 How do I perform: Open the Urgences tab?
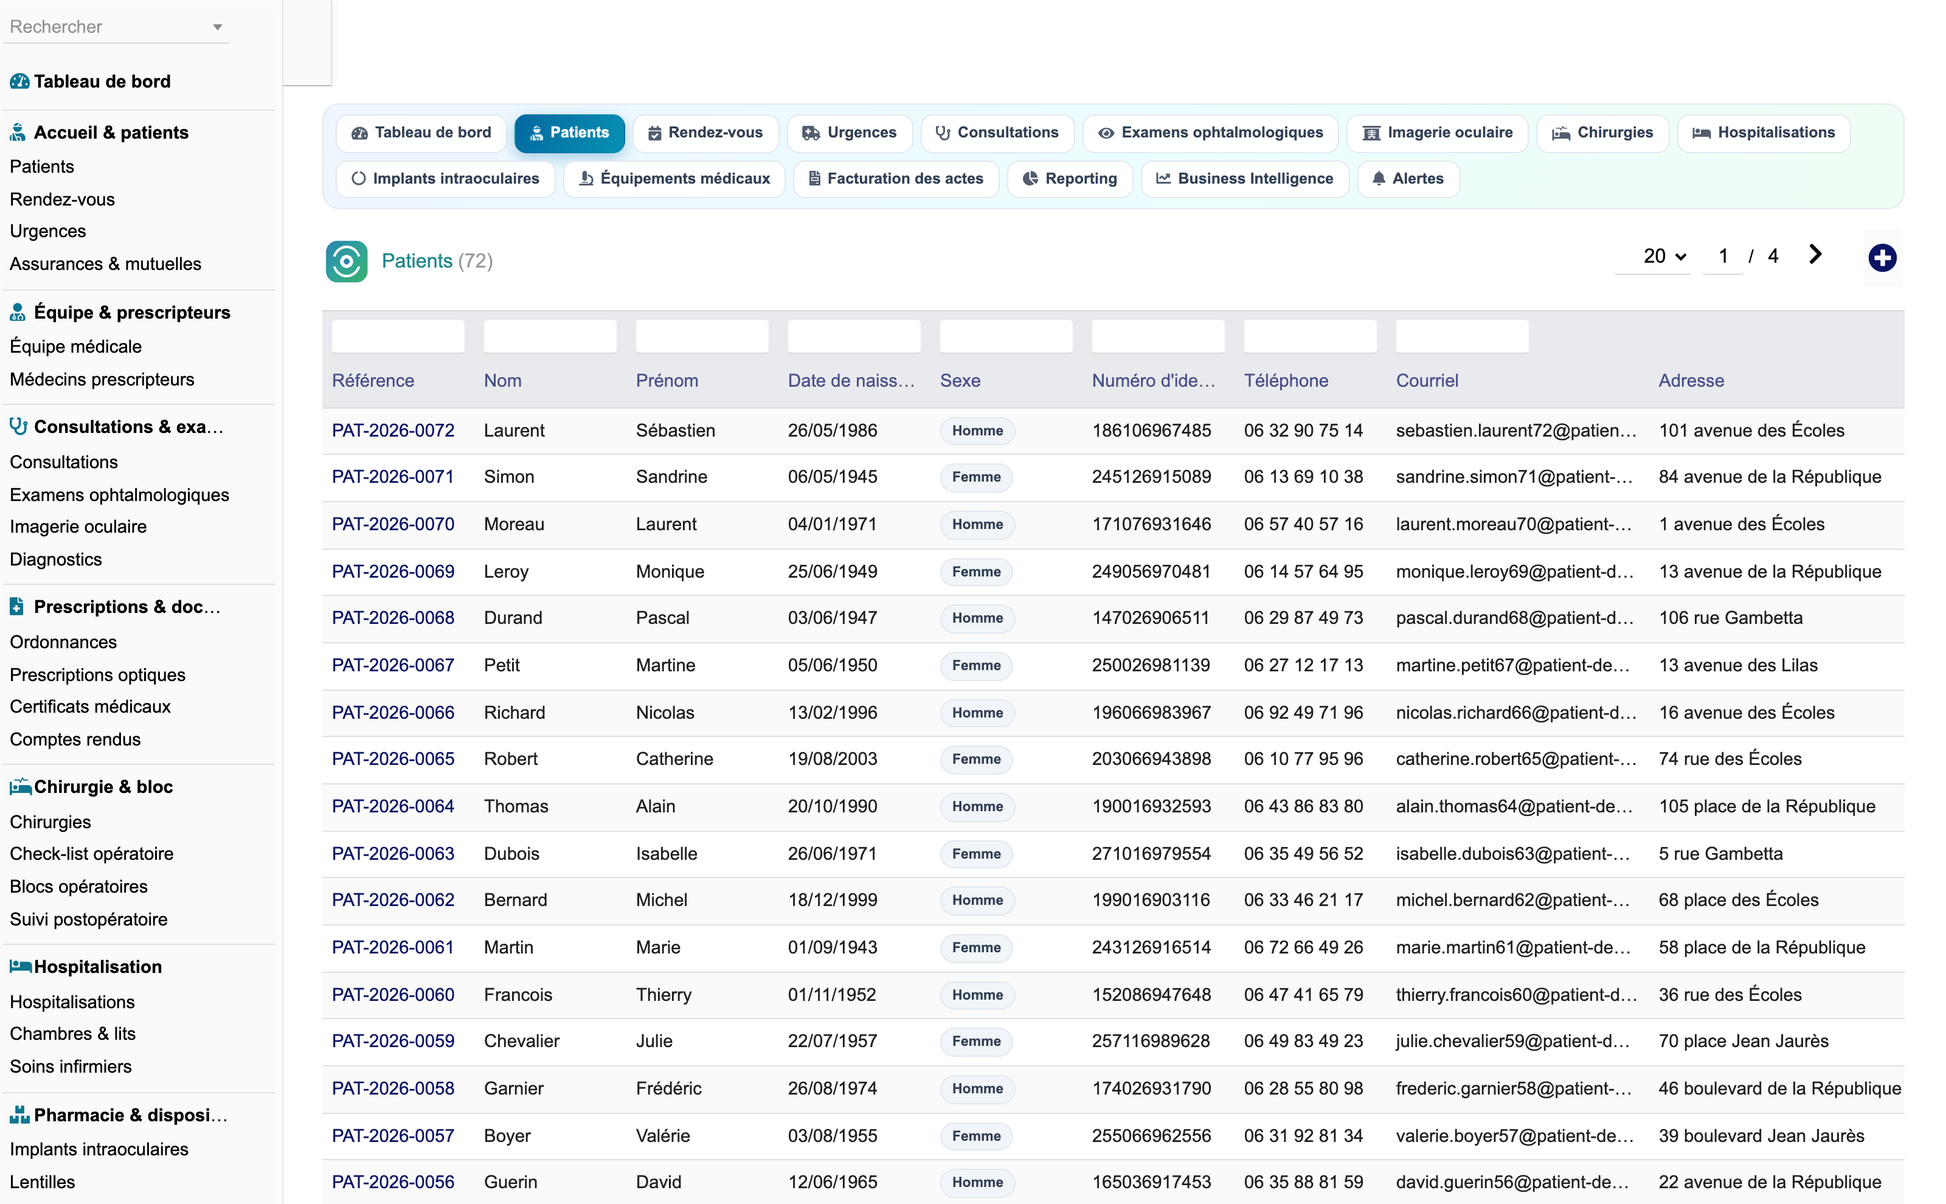849,133
